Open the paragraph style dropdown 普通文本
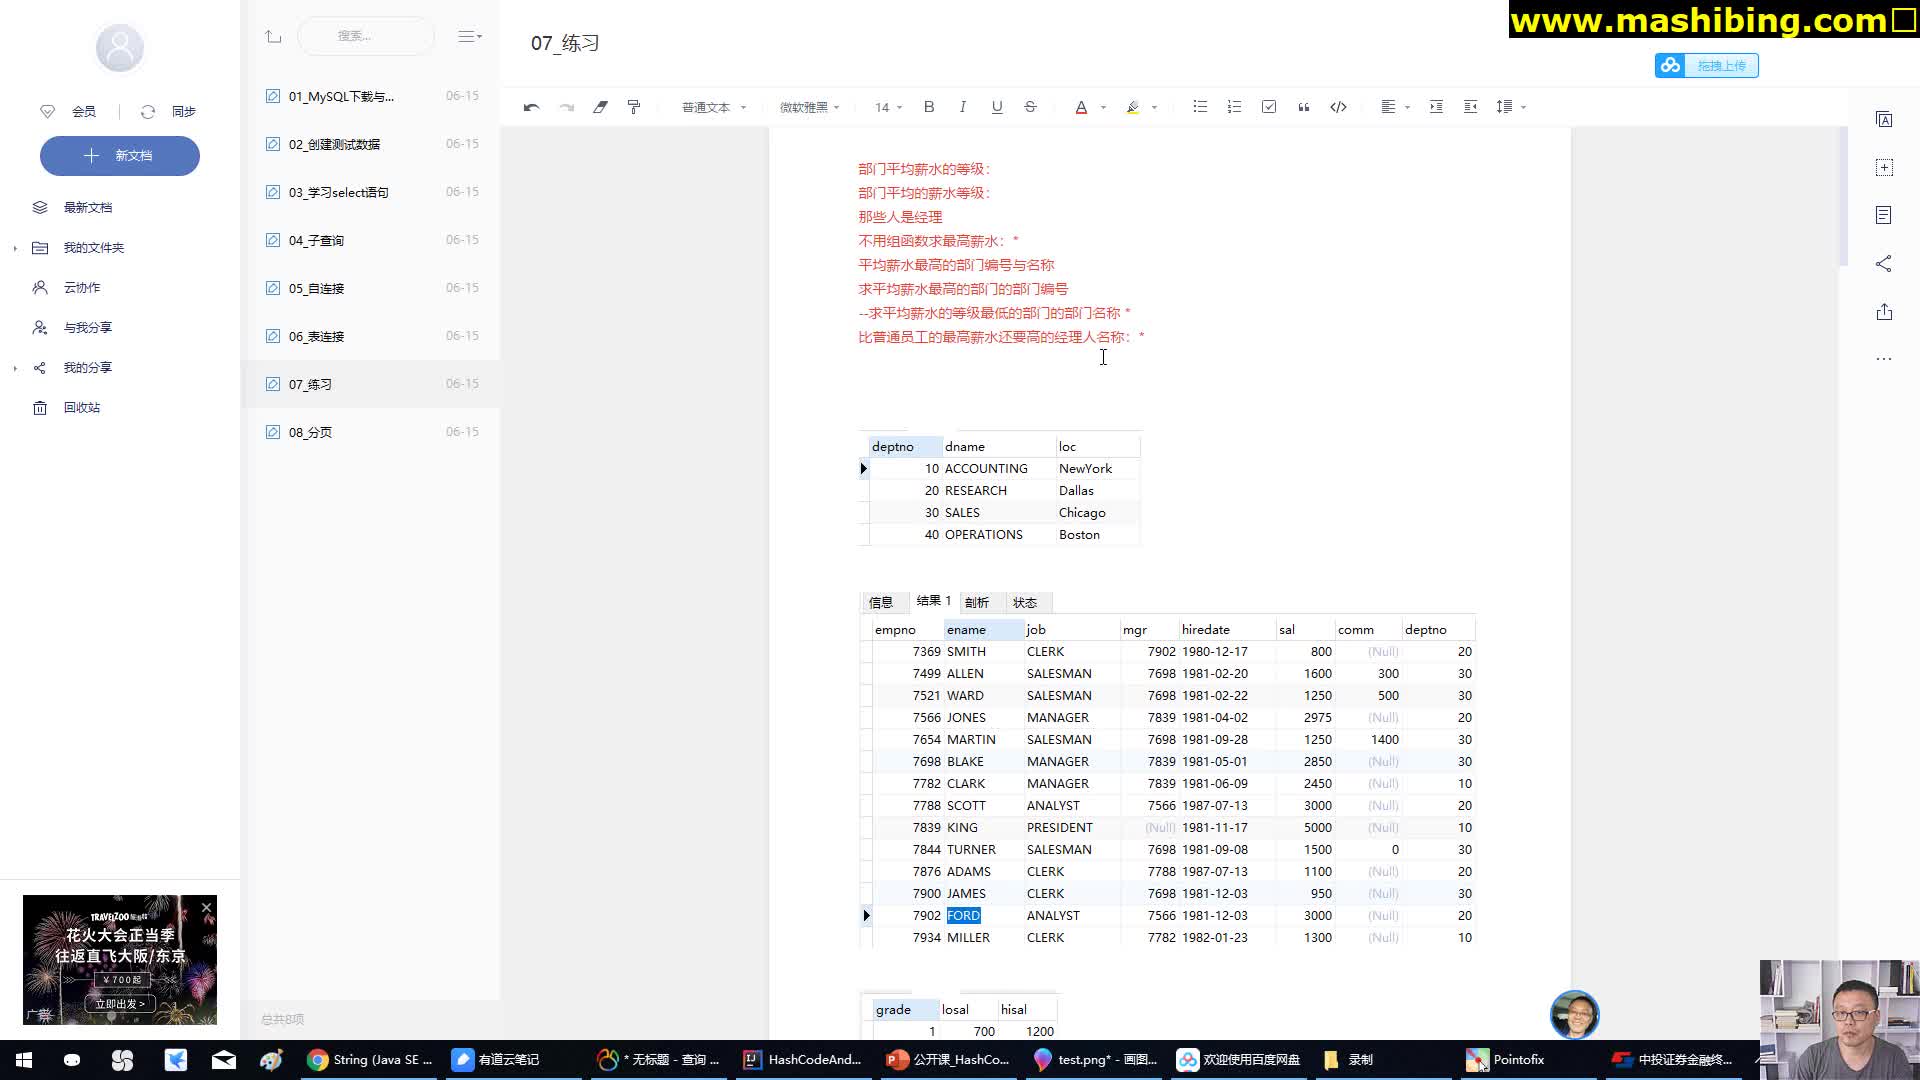 click(714, 107)
